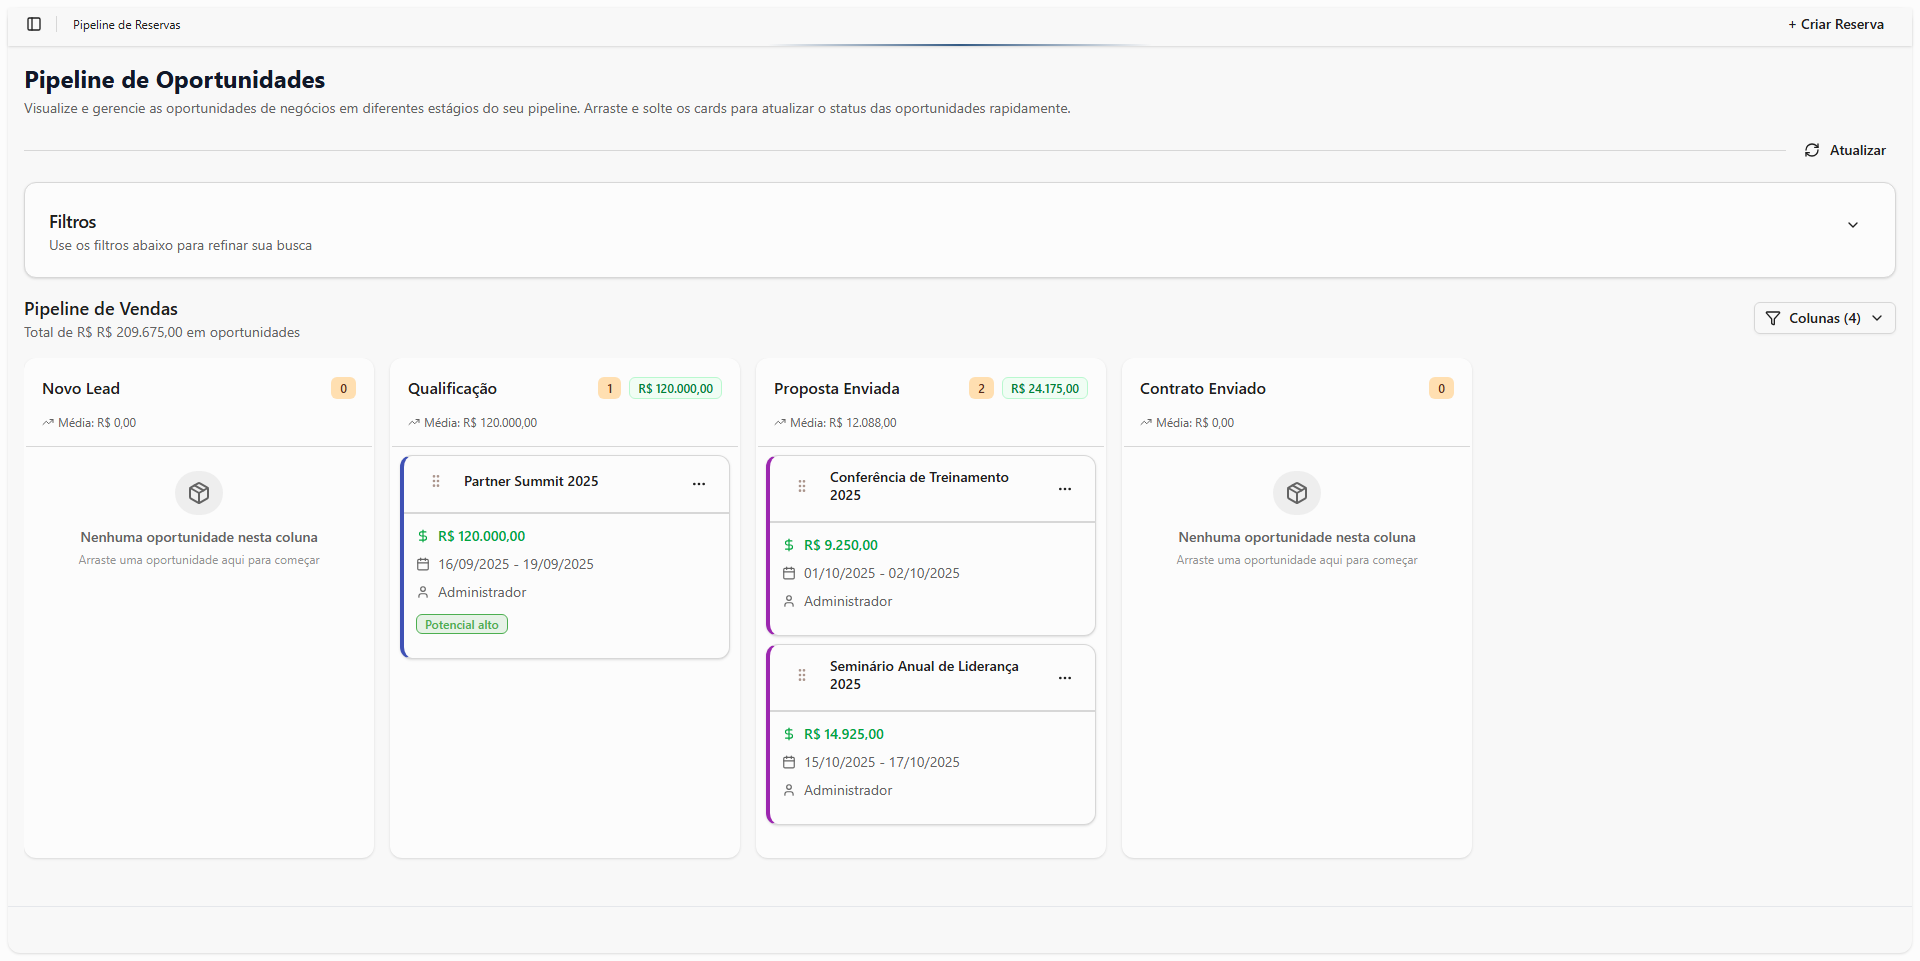The width and height of the screenshot is (1920, 961).
Task: Click the count badge on Proposta Enviada column
Action: click(981, 388)
